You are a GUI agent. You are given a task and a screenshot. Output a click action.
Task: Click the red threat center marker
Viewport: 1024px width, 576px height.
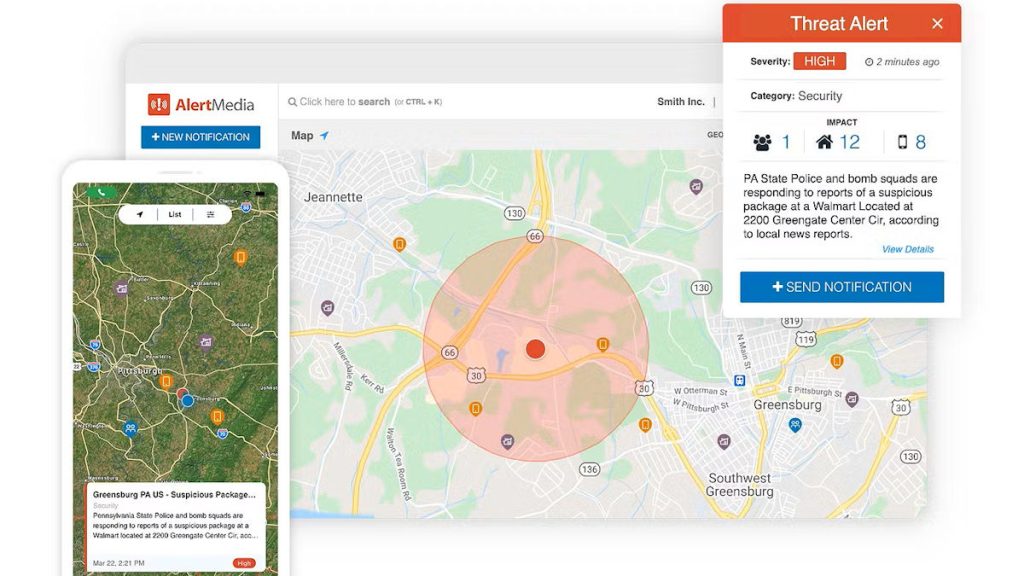click(535, 349)
